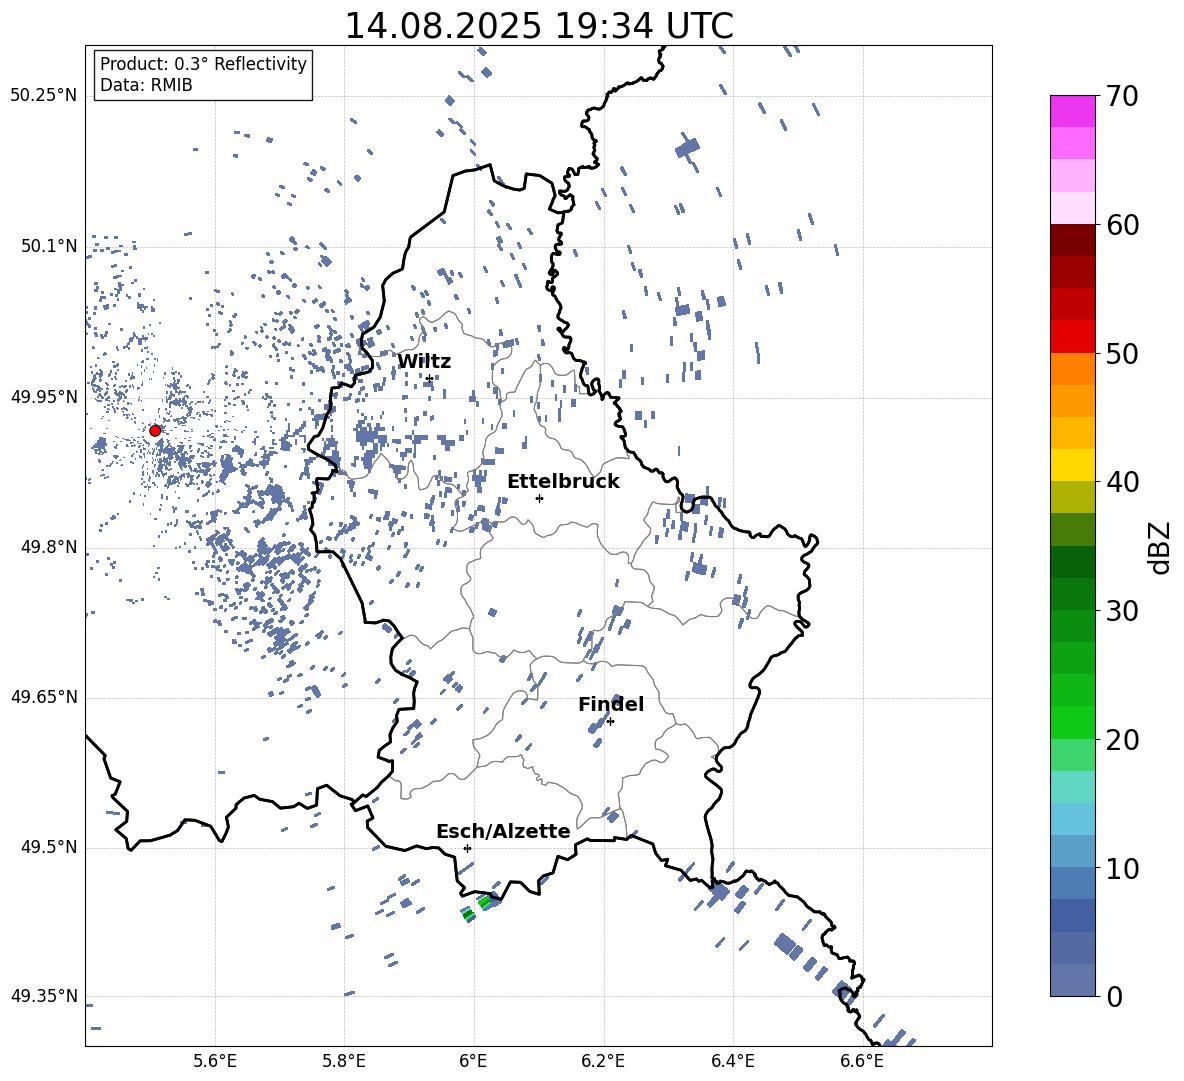Click the 20 tick on colorbar
This screenshot has width=1184, height=1081.
1121,739
